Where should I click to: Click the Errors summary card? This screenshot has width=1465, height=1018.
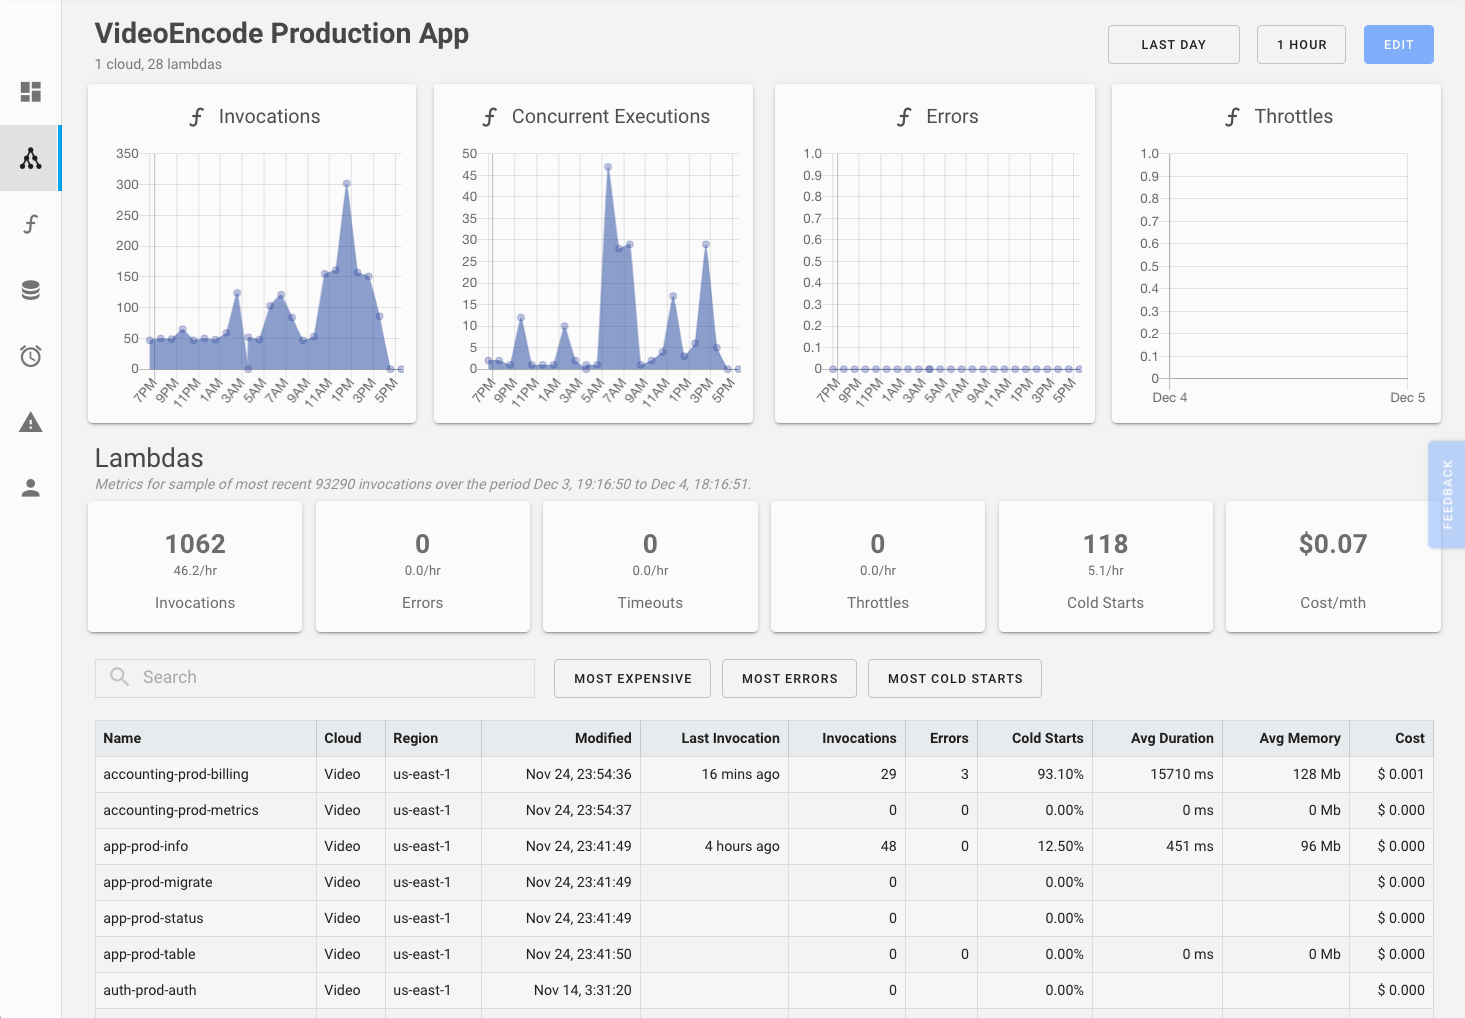click(x=423, y=566)
